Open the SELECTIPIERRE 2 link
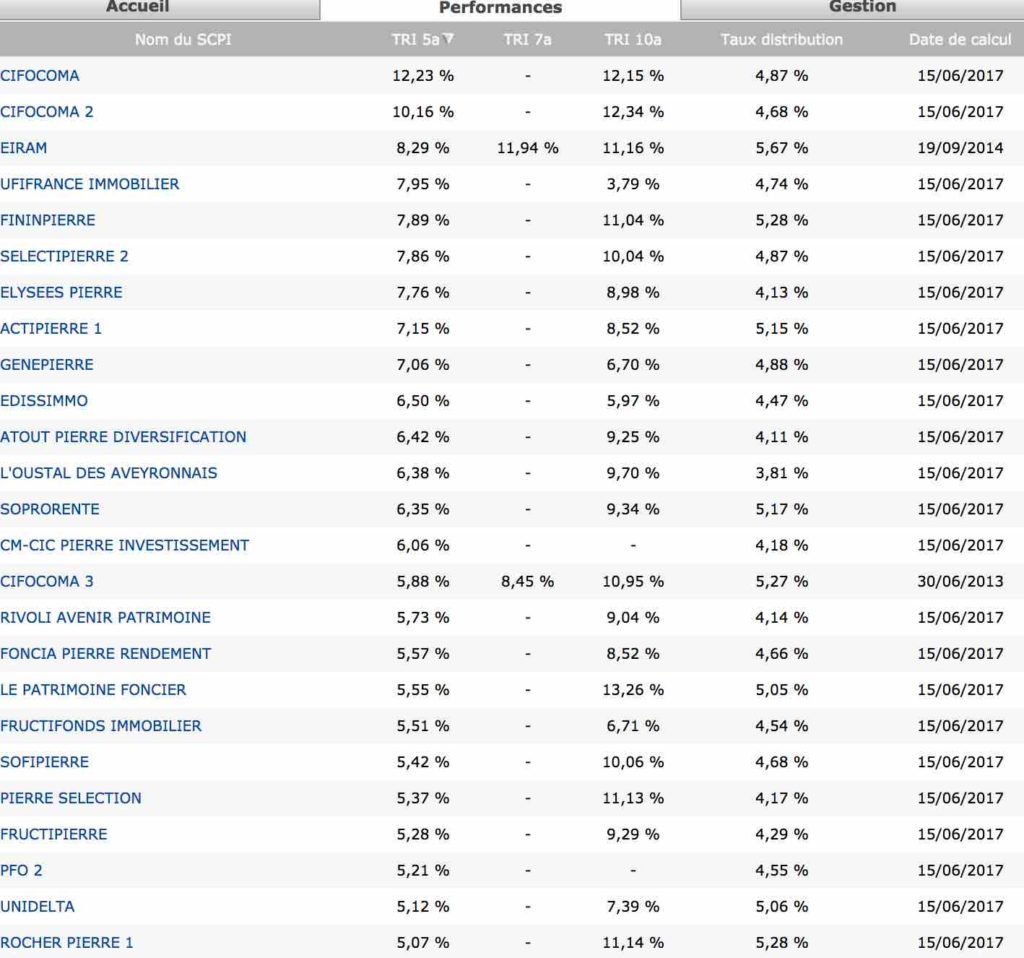The image size is (1024, 958). (x=64, y=256)
